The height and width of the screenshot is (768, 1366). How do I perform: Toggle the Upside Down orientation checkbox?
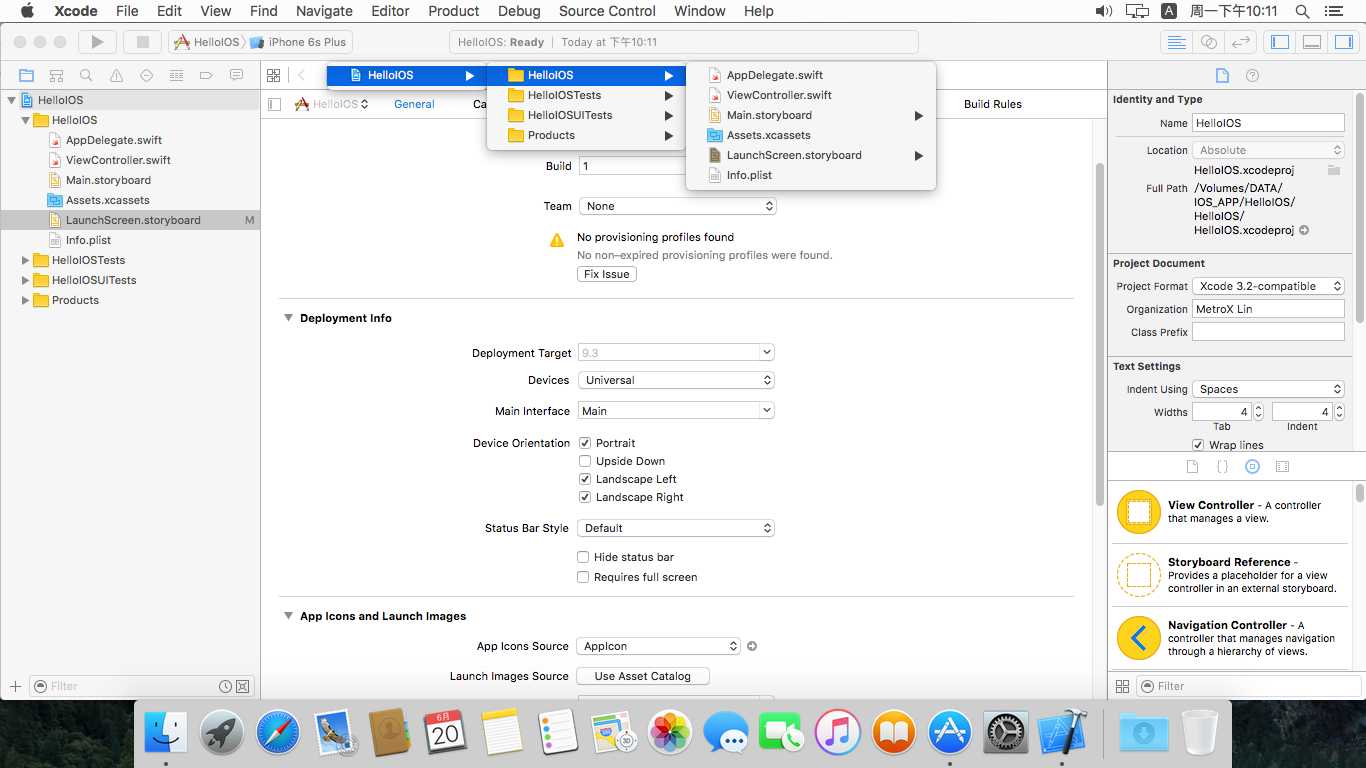tap(584, 461)
